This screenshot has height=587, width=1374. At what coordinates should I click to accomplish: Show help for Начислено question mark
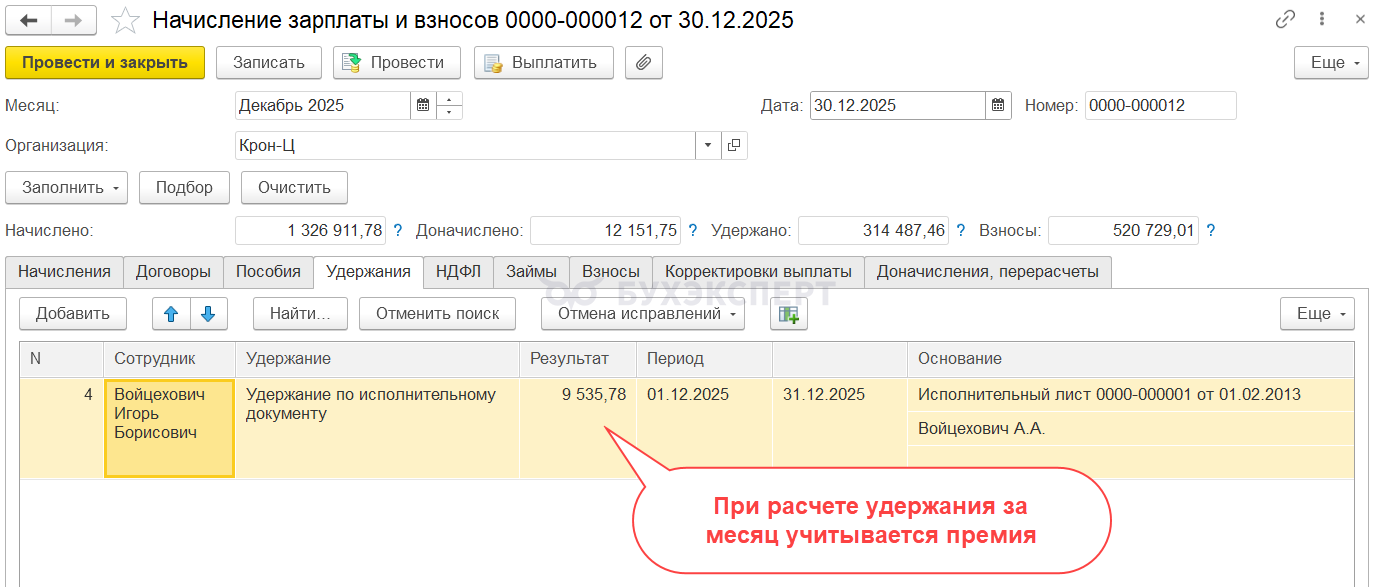point(398,230)
